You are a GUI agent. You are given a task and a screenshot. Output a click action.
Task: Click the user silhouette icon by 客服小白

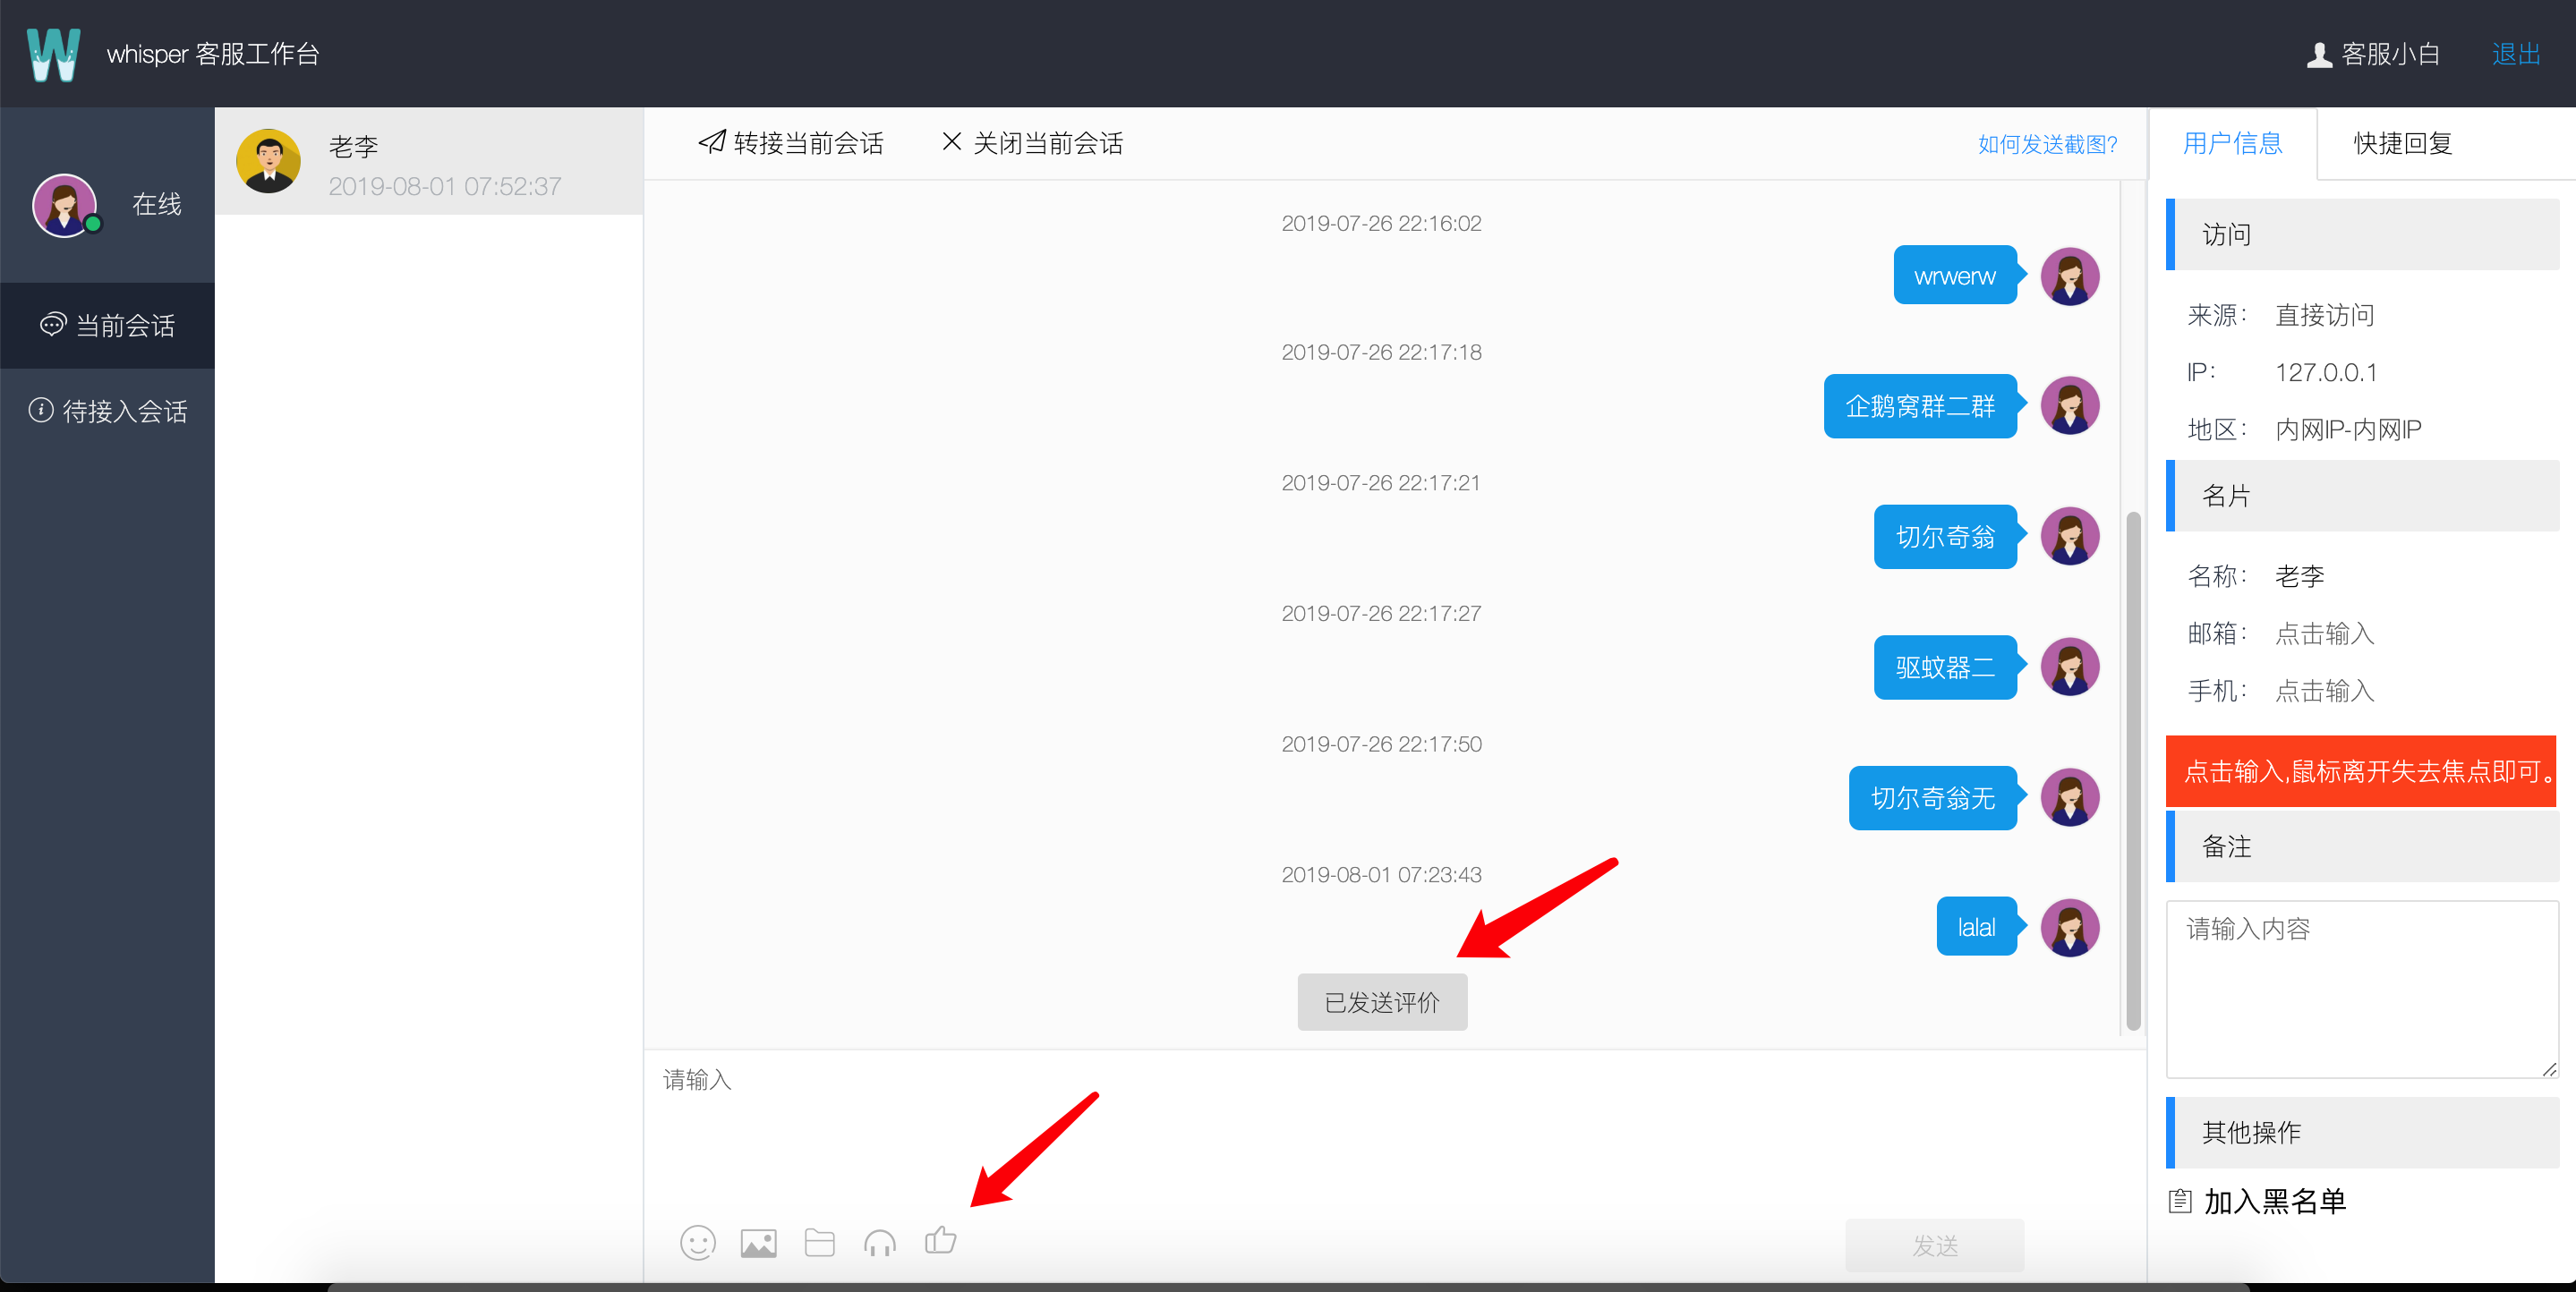click(2319, 54)
